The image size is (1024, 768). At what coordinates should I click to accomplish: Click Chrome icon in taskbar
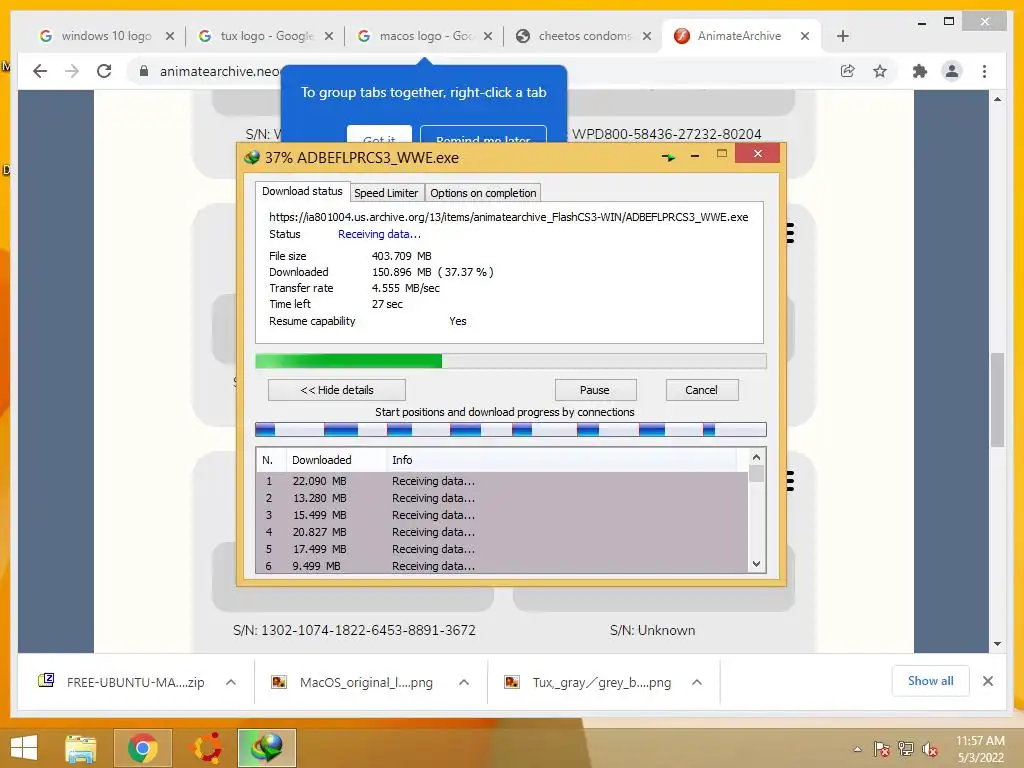point(142,748)
